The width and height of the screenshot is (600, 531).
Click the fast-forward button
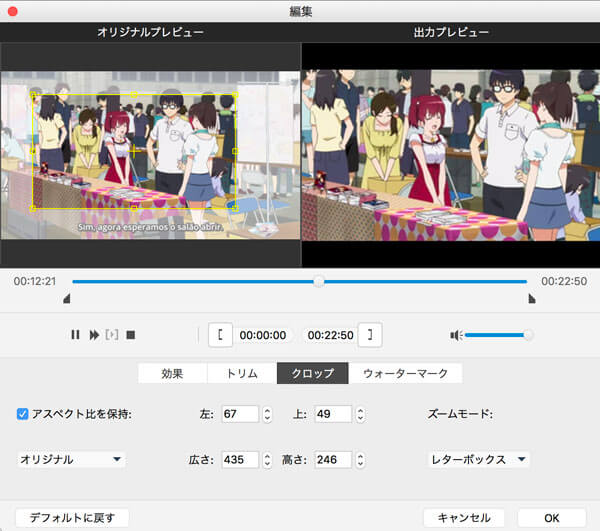click(x=94, y=335)
